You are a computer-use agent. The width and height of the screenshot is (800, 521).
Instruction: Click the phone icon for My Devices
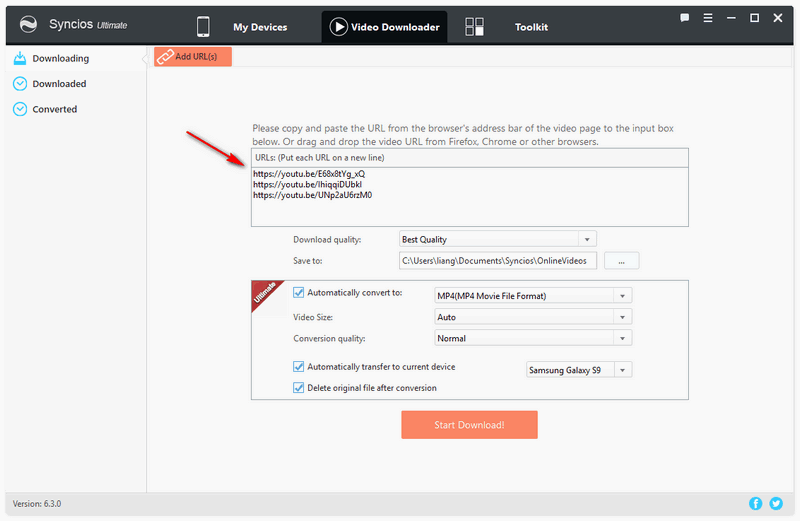[203, 27]
